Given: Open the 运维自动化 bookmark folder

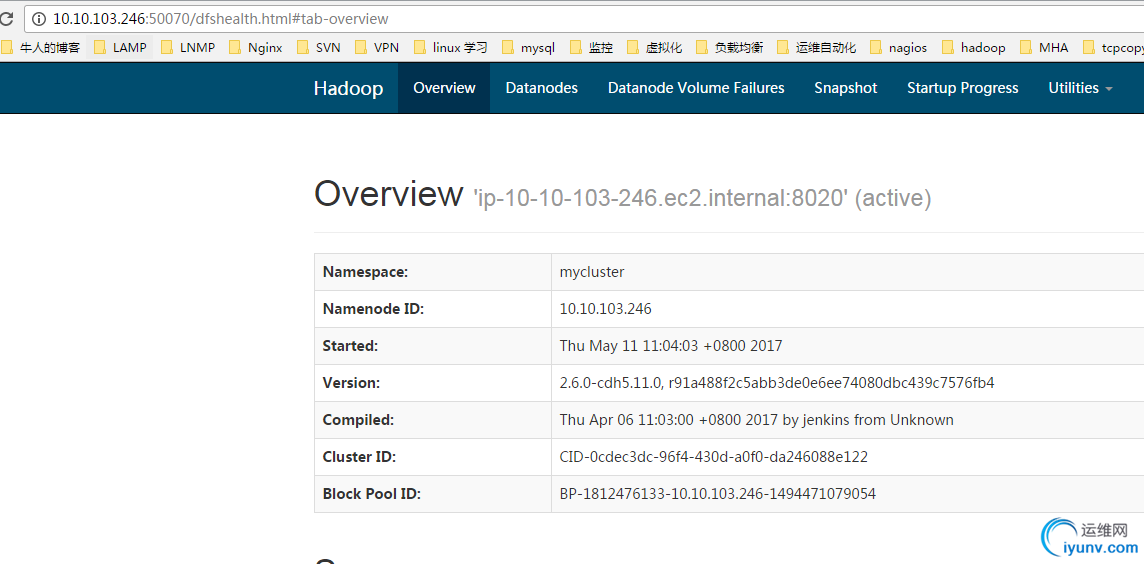Looking at the screenshot, I should (817, 47).
